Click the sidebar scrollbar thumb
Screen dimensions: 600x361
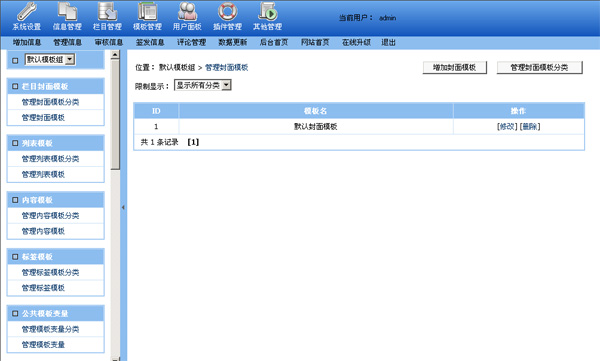[115, 114]
